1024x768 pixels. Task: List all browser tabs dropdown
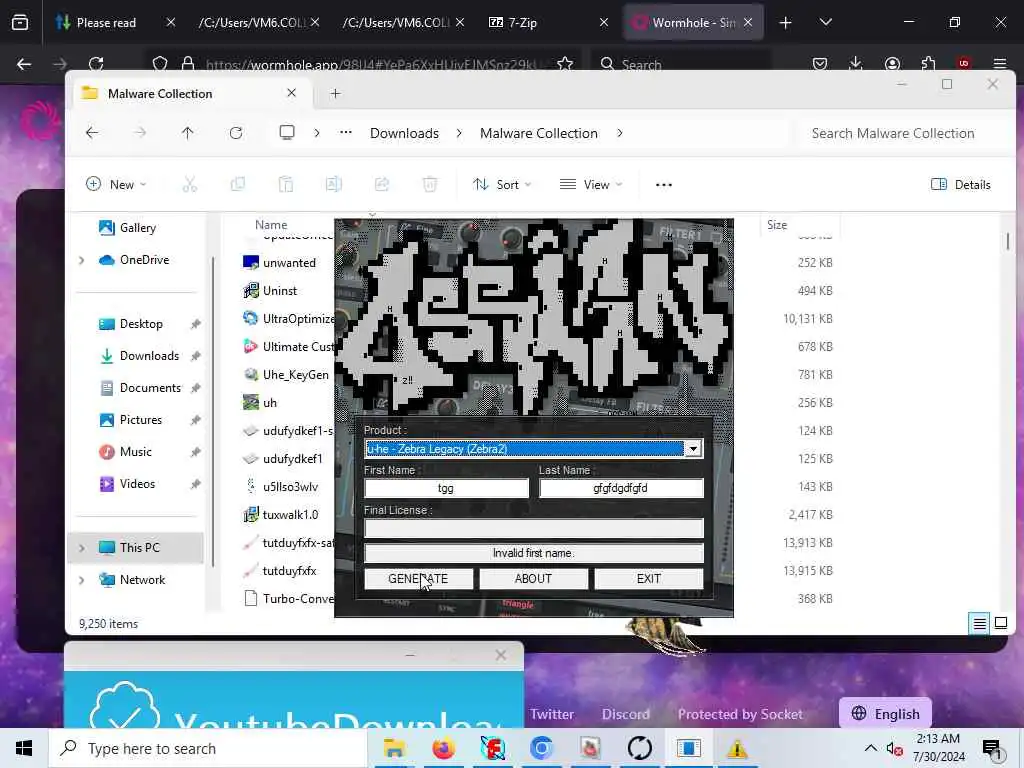point(825,23)
